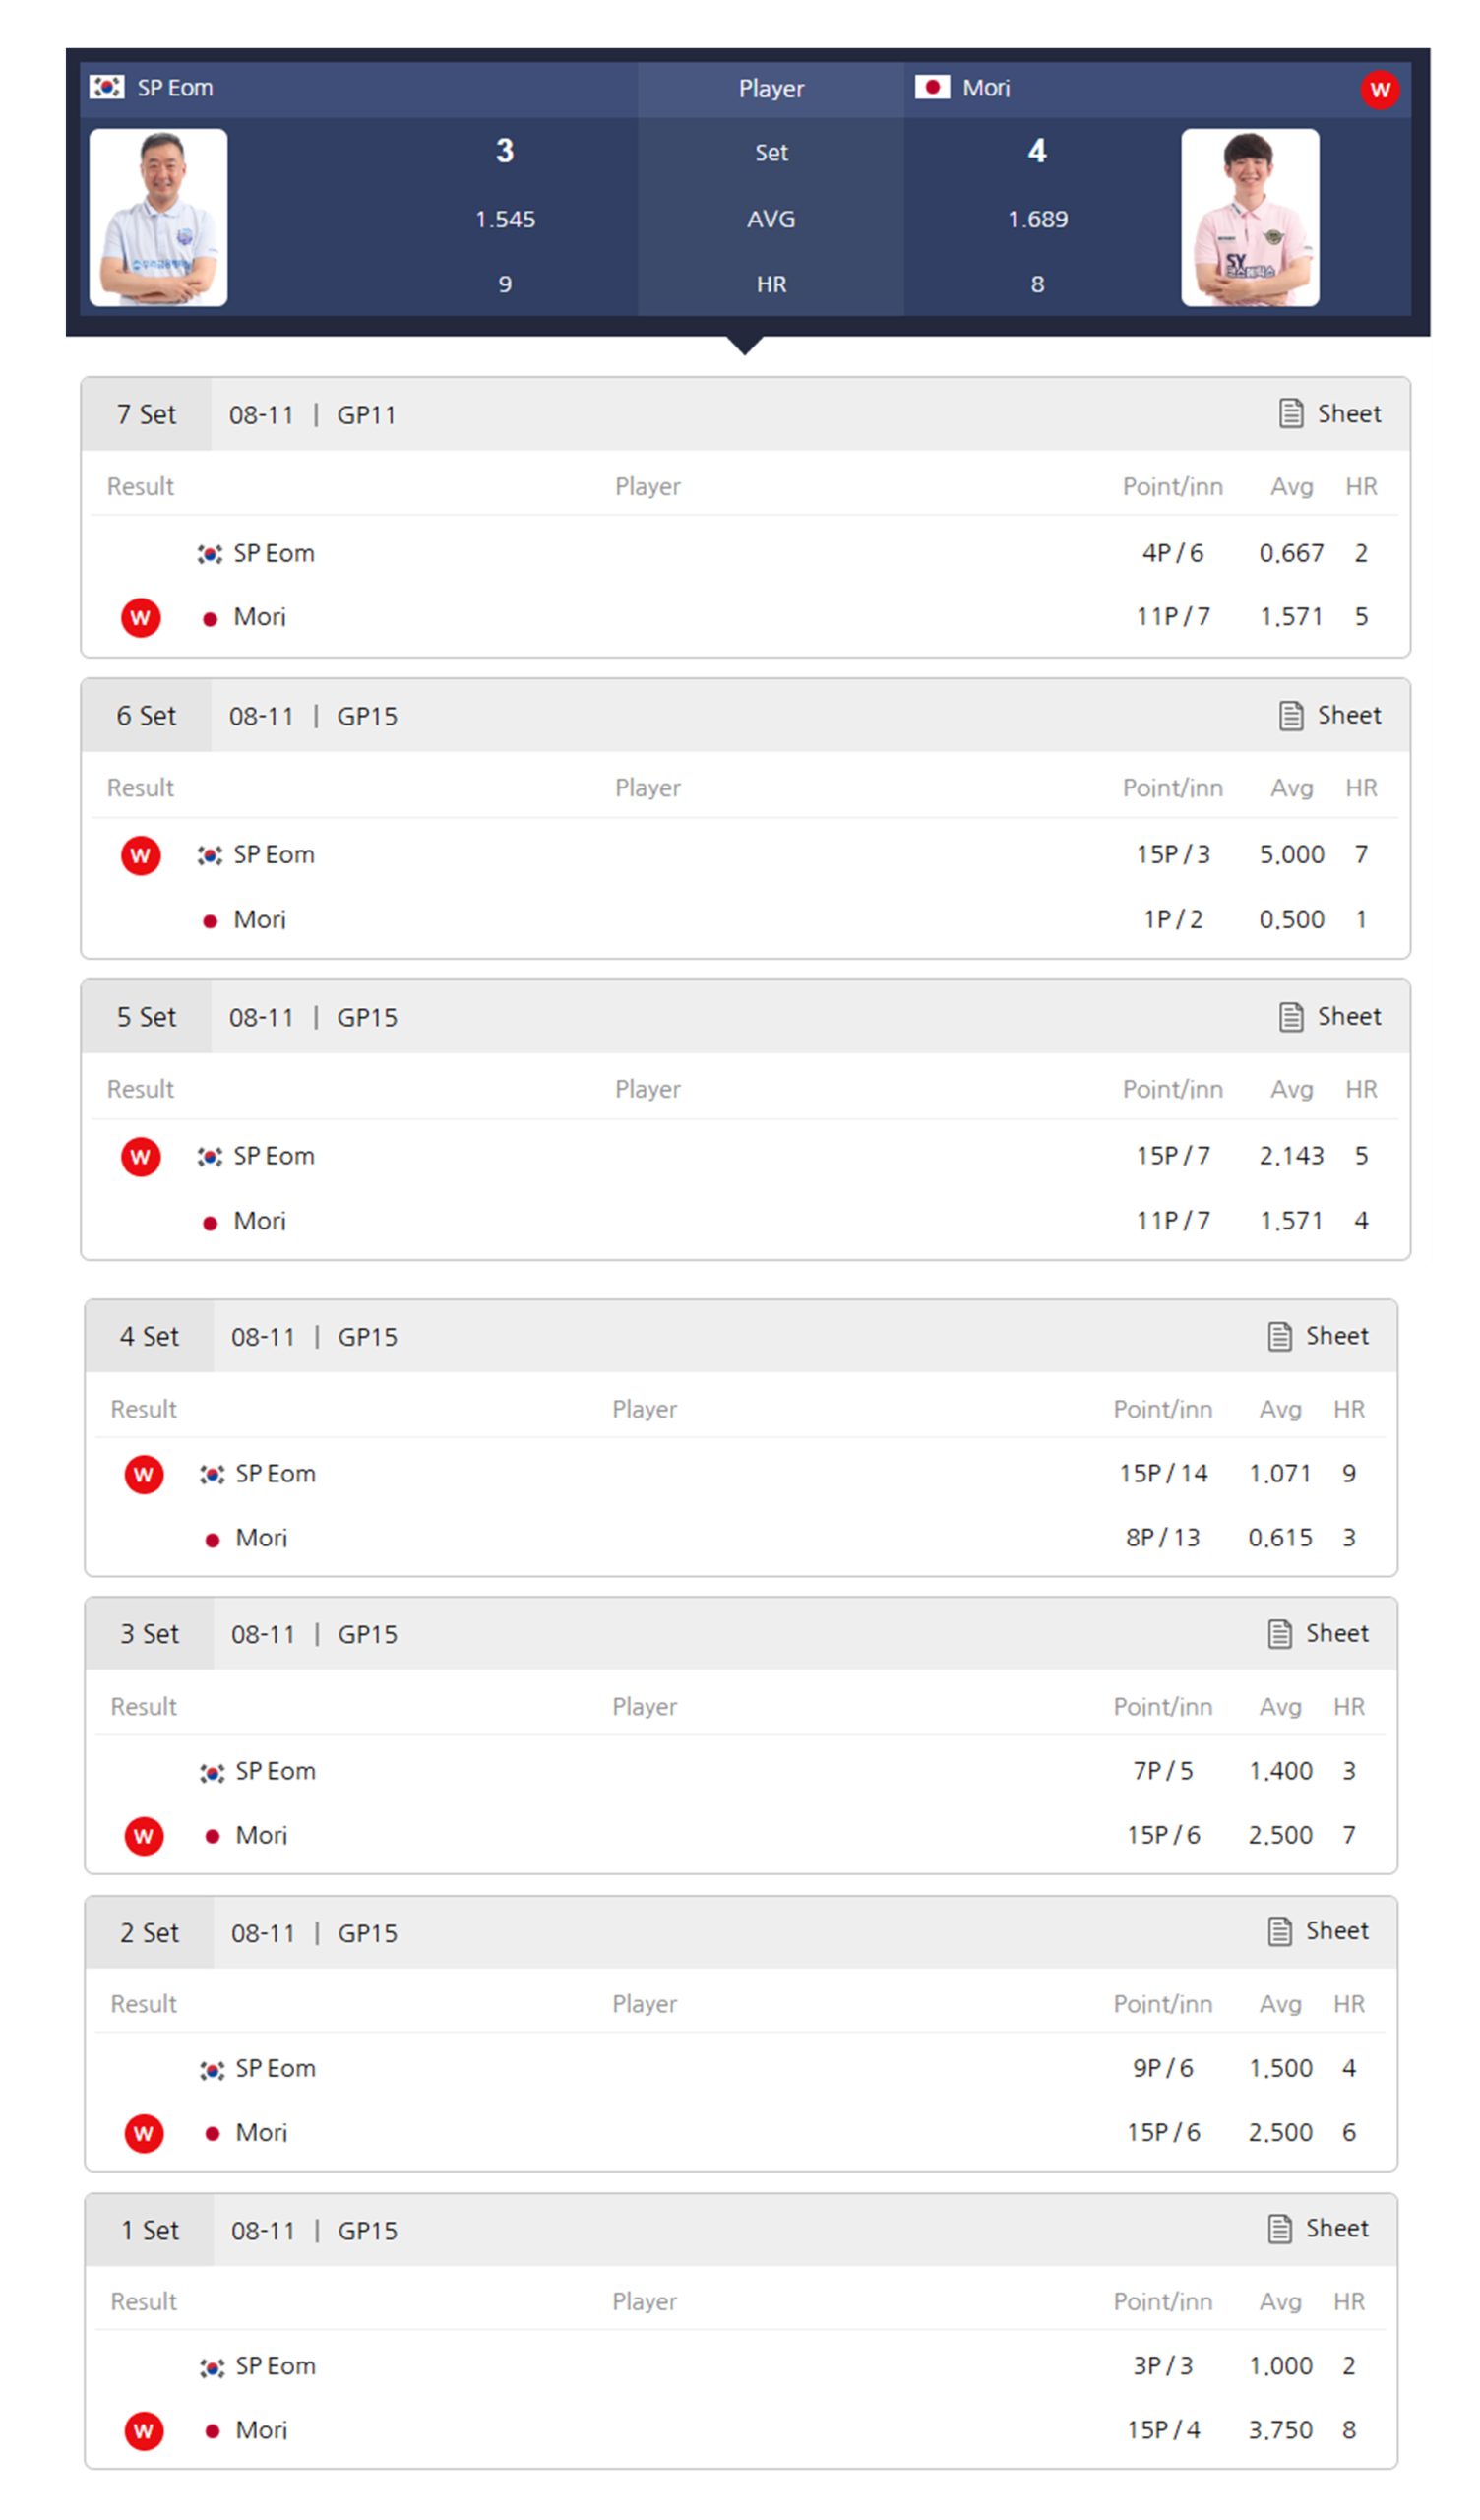Screen dimensions: 1480x2520
Task: Select the 1 Set tab label
Action: pyautogui.click(x=149, y=2230)
